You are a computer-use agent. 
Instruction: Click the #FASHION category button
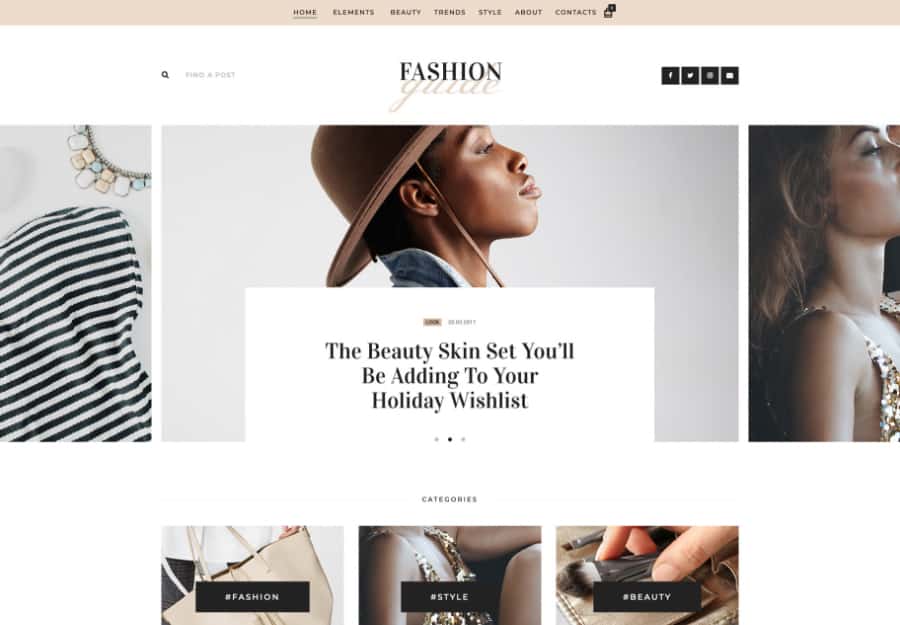click(253, 596)
